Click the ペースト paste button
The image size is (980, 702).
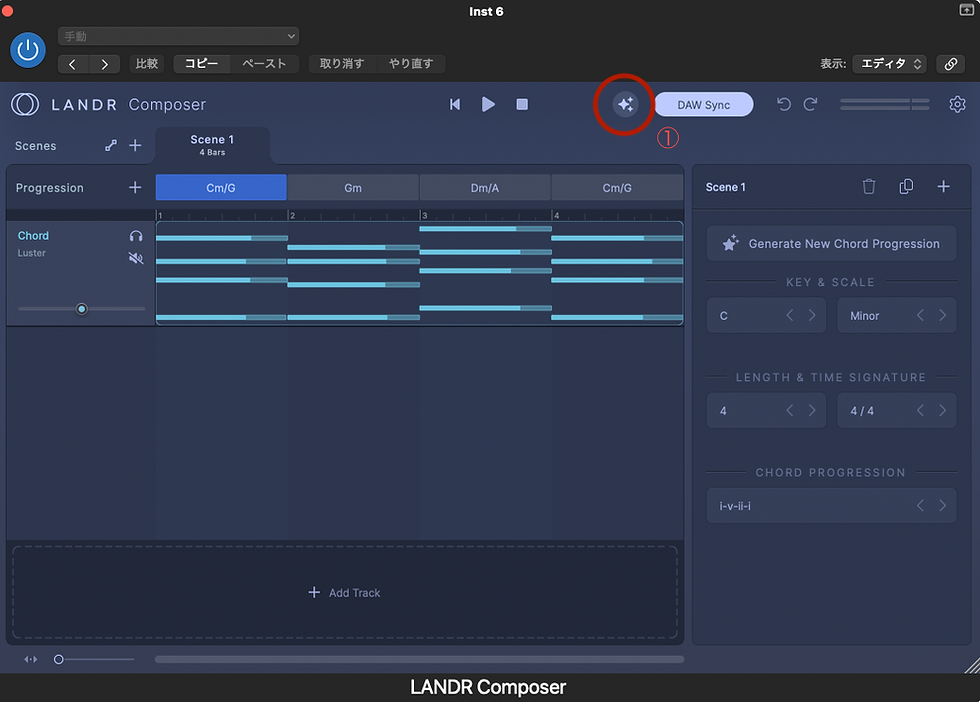coord(264,64)
